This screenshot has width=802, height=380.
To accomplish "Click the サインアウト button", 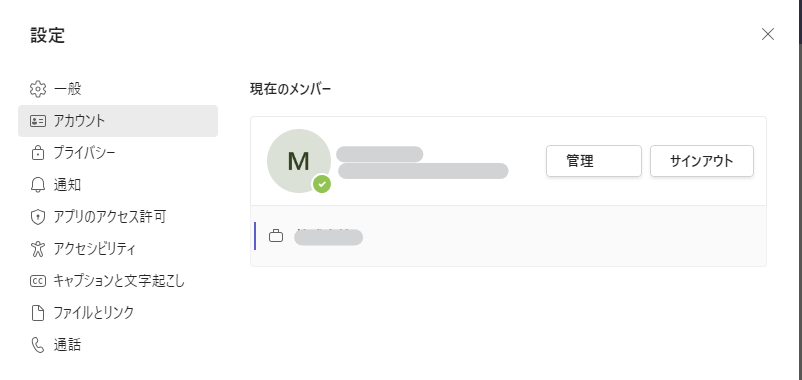I will click(702, 161).
